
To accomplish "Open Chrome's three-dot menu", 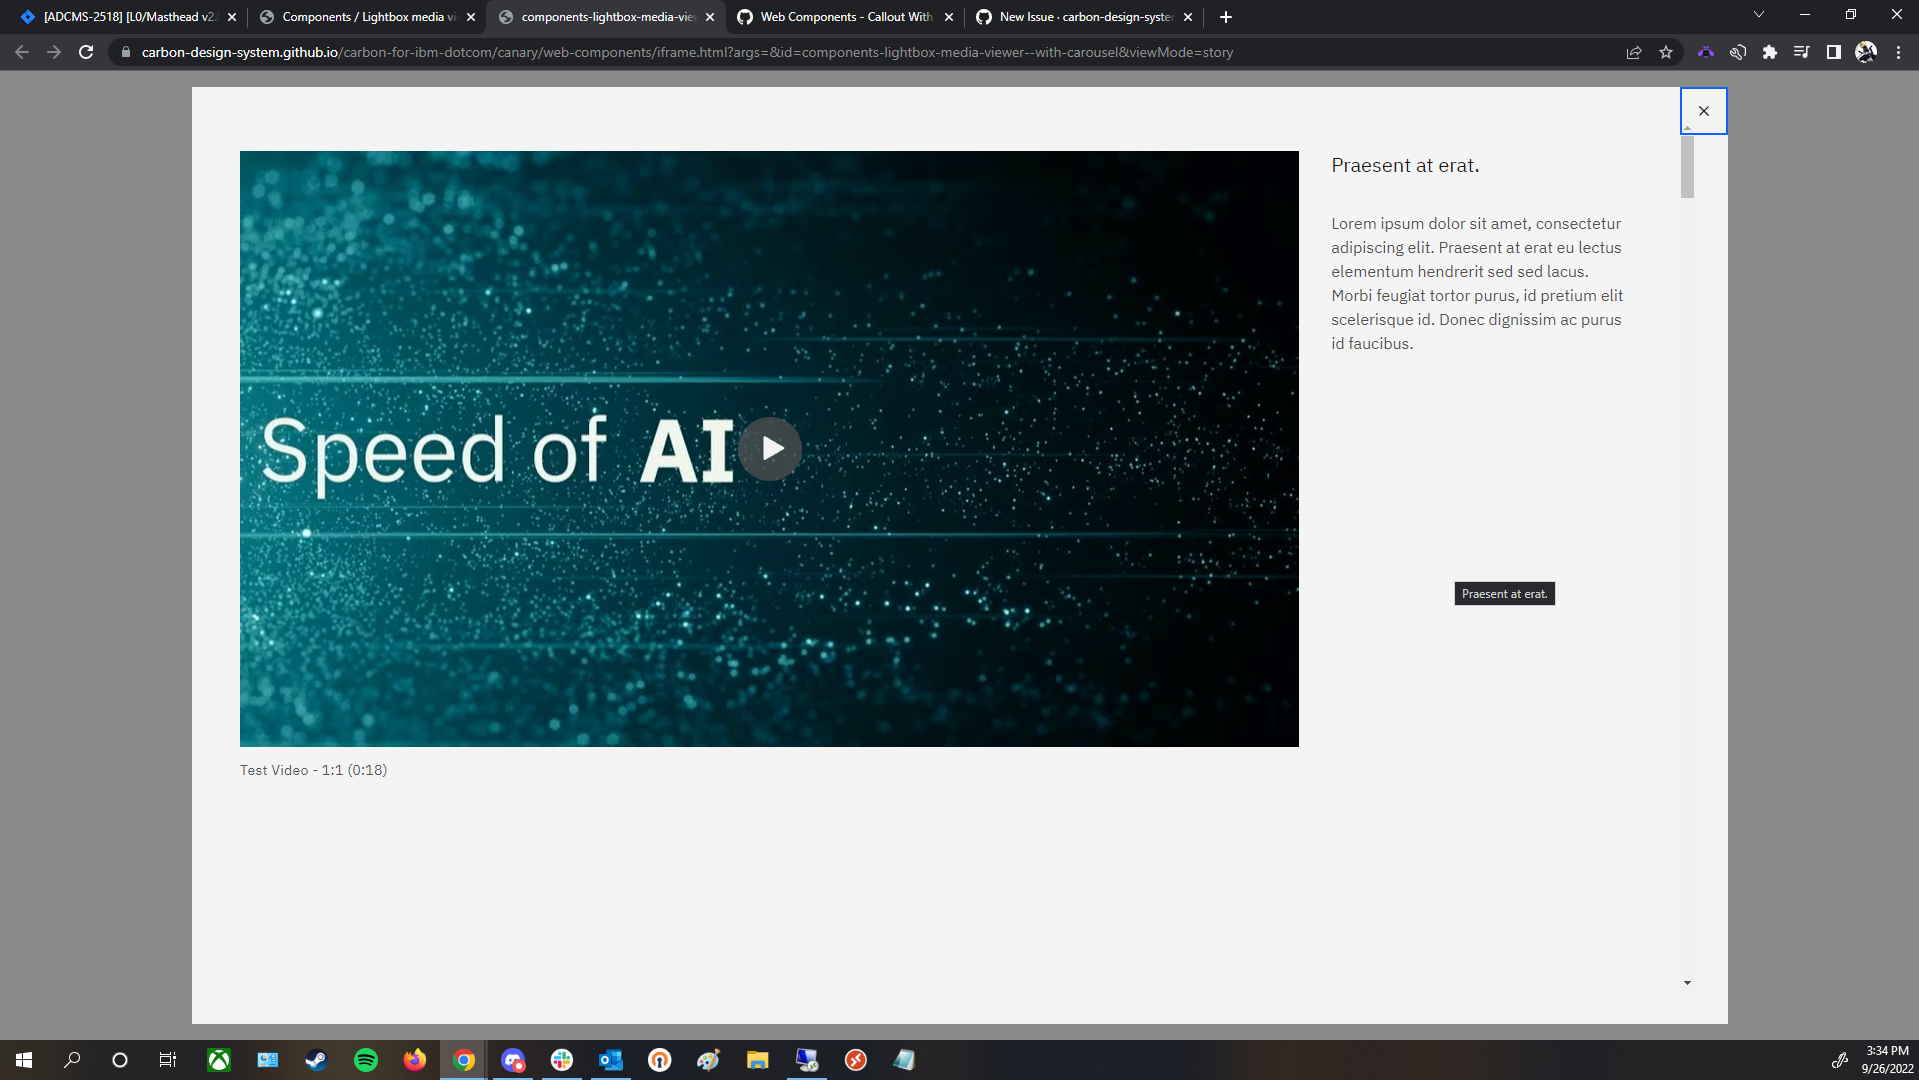I will click(x=1899, y=52).
